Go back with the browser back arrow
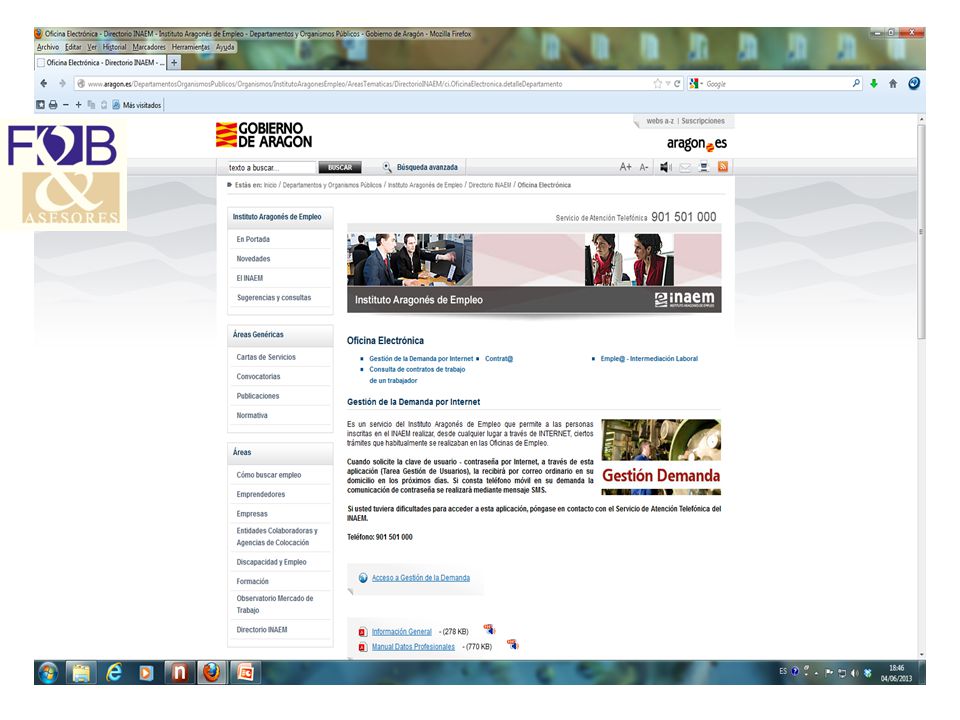This screenshot has width=960, height=720. click(x=43, y=83)
